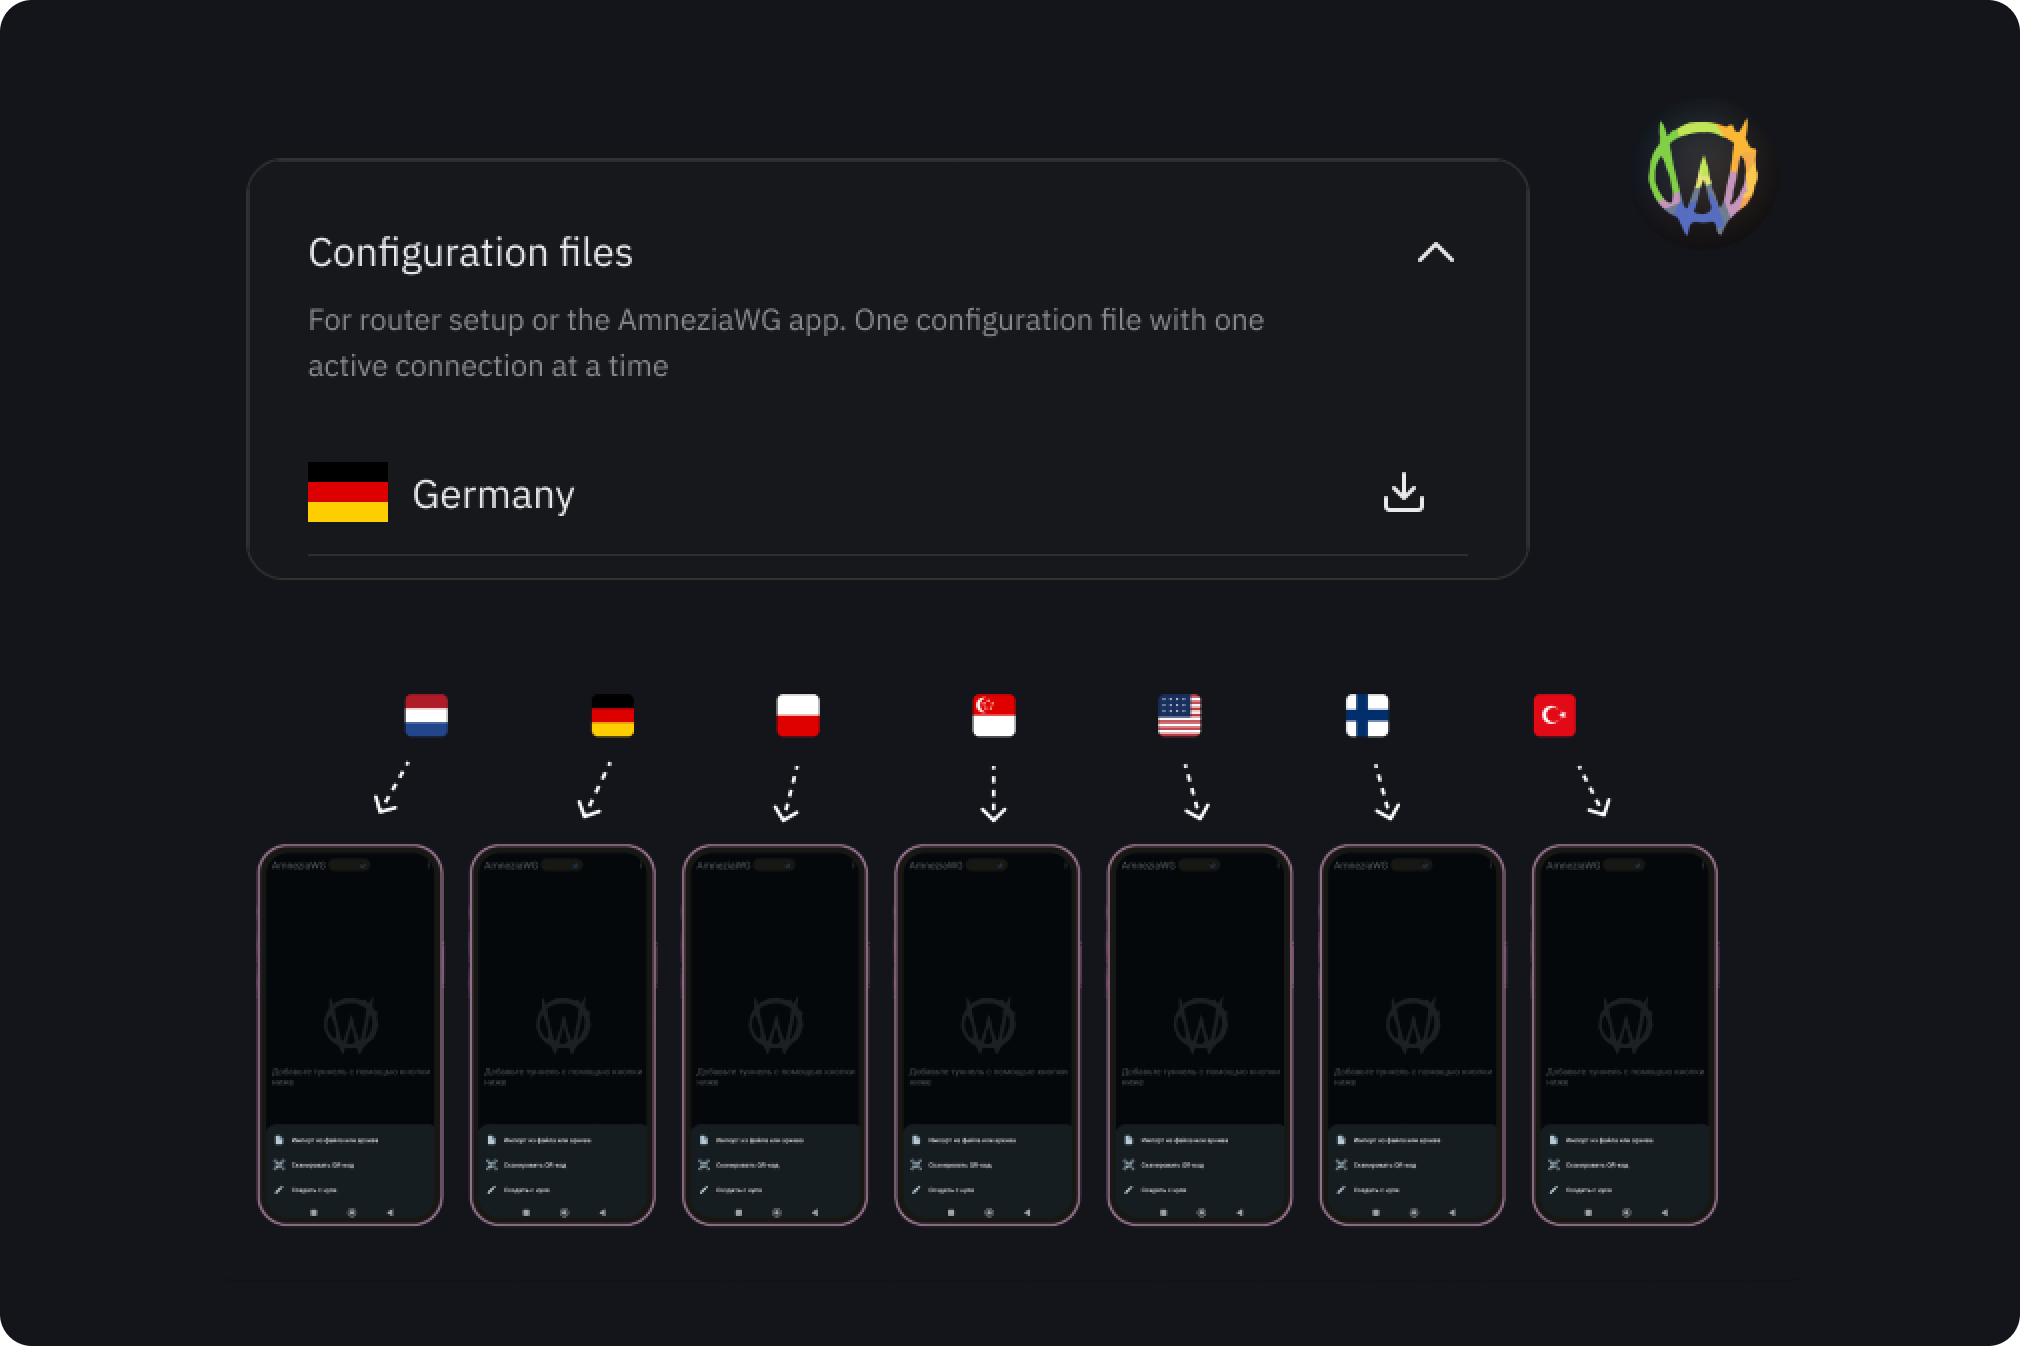The image size is (2020, 1346).
Task: Collapse the Configuration files section chevron
Action: click(x=1435, y=253)
